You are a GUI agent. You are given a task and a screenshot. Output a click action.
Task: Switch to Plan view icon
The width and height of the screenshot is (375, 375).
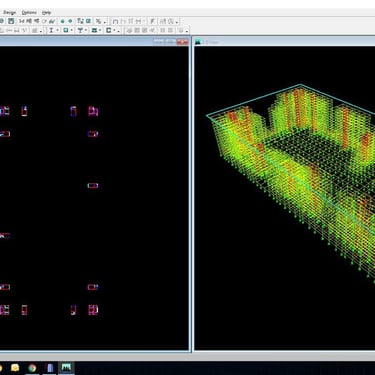click(x=29, y=21)
